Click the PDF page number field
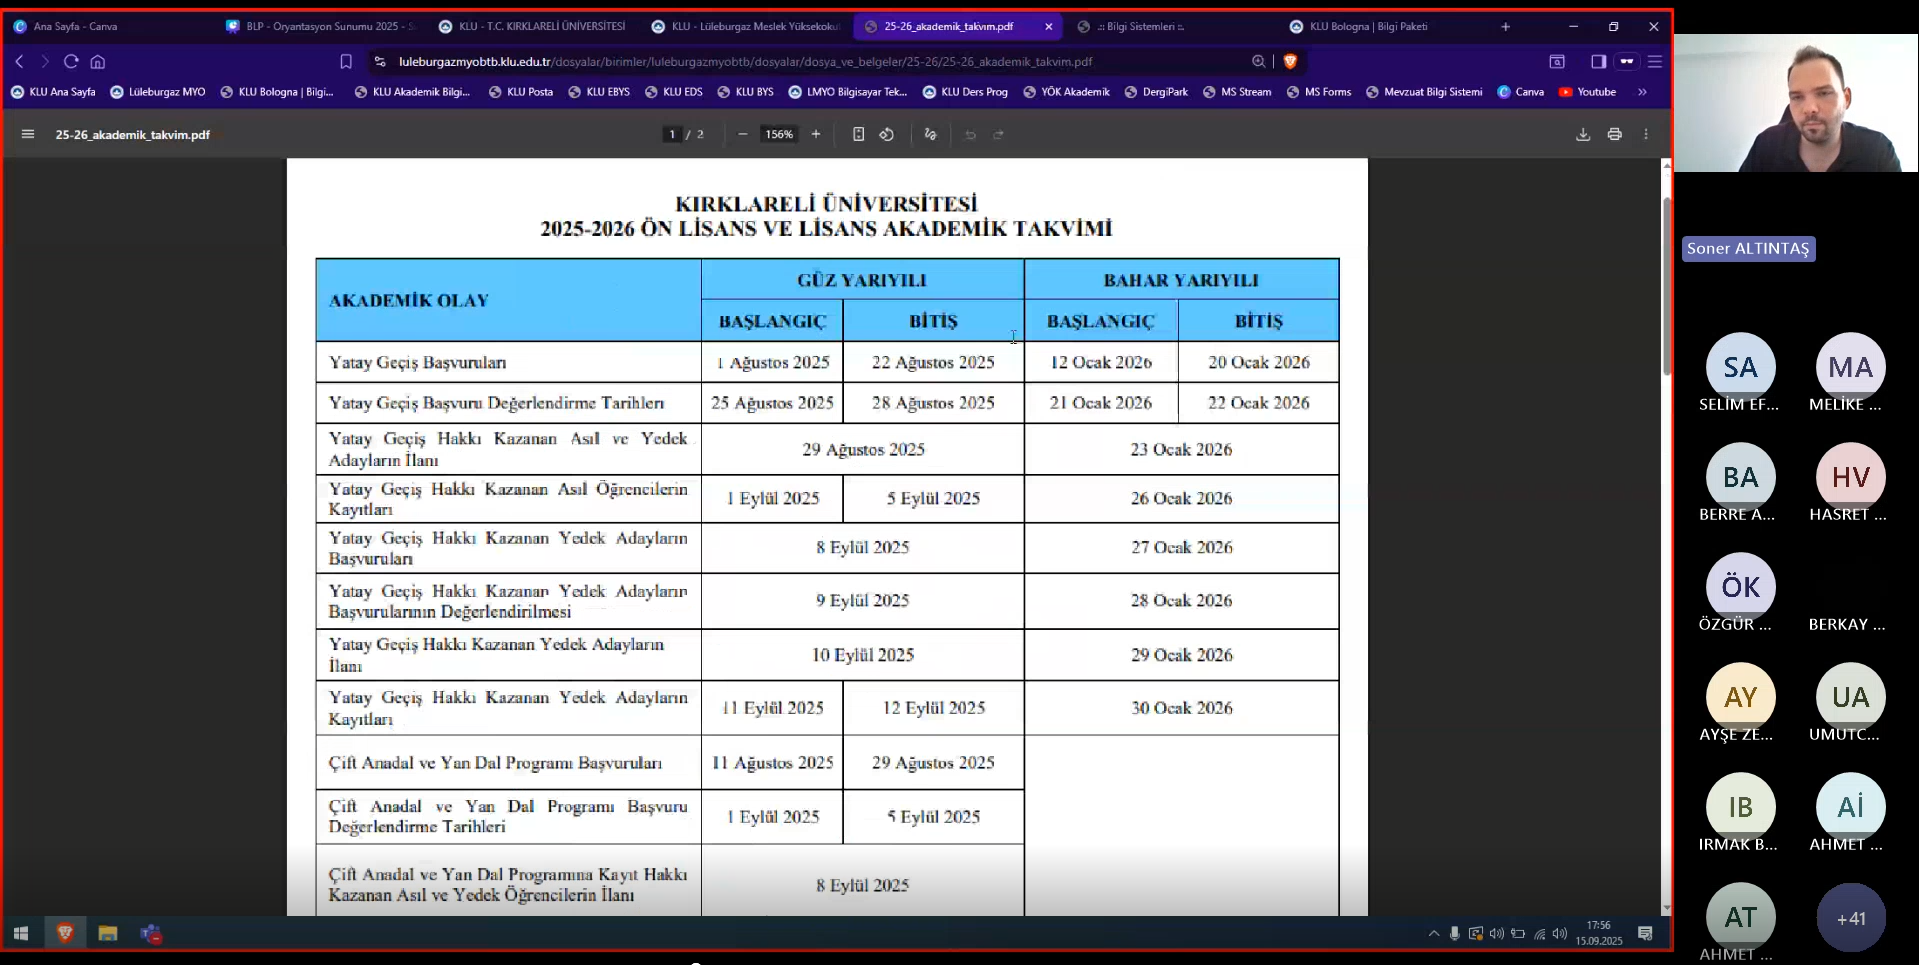The height and width of the screenshot is (965, 1919). point(672,134)
